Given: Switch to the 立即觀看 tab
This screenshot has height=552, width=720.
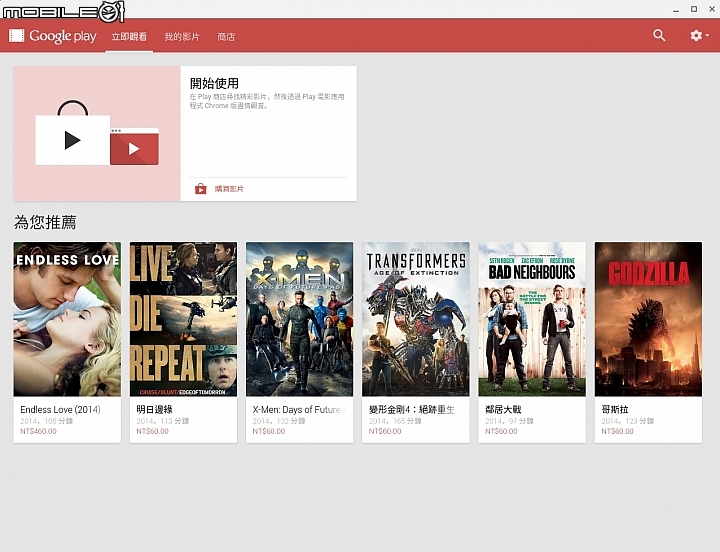Looking at the screenshot, I should [x=129, y=37].
